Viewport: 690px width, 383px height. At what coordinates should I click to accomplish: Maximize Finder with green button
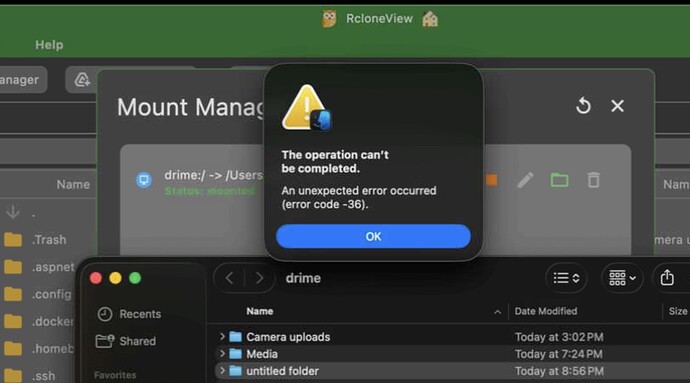[x=135, y=278]
